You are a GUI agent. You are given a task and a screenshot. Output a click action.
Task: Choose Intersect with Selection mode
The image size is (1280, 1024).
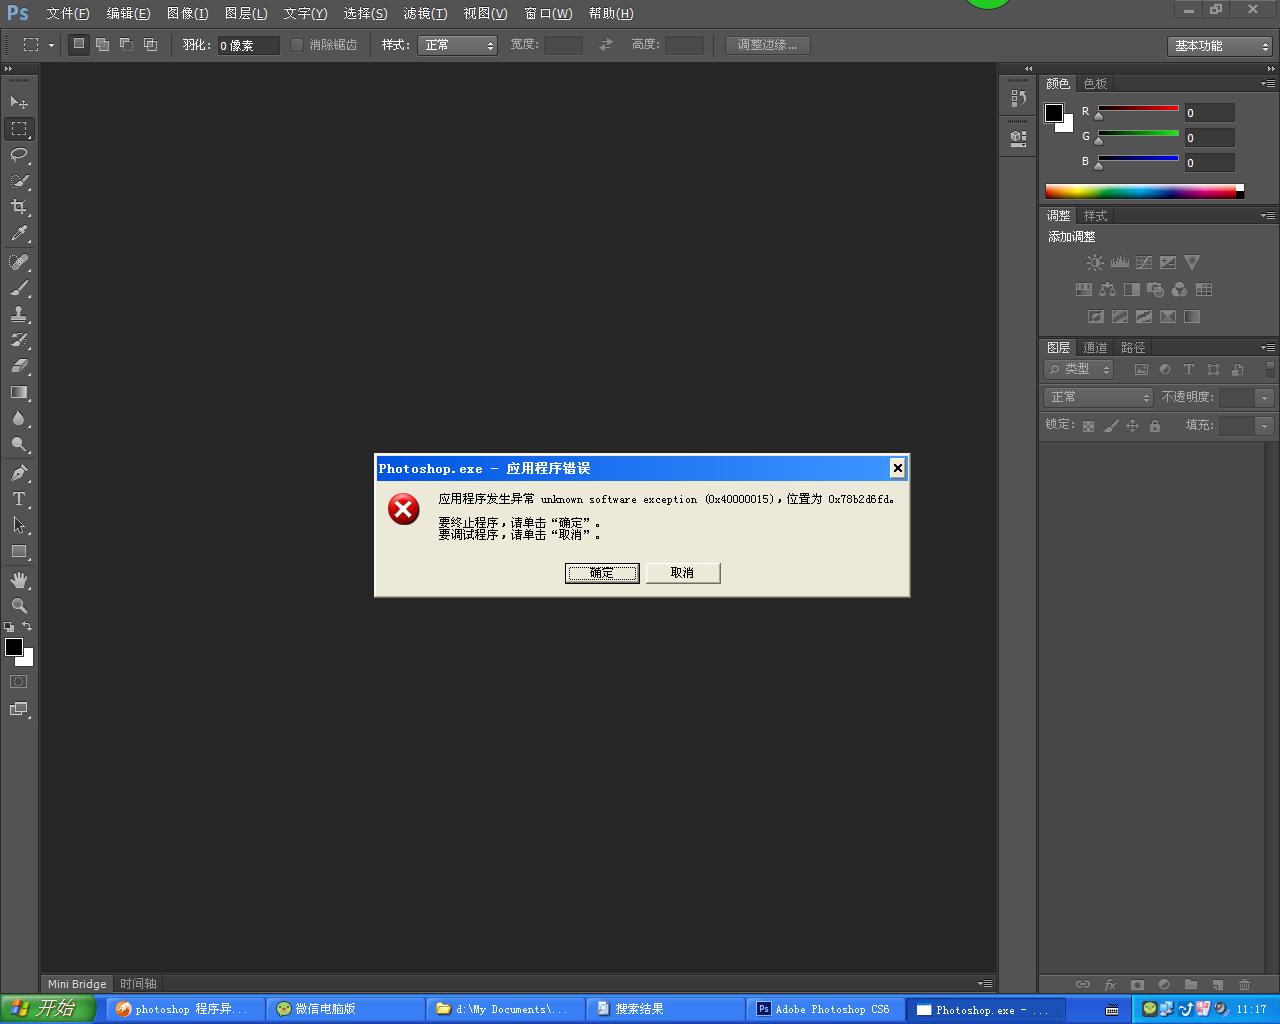(150, 45)
